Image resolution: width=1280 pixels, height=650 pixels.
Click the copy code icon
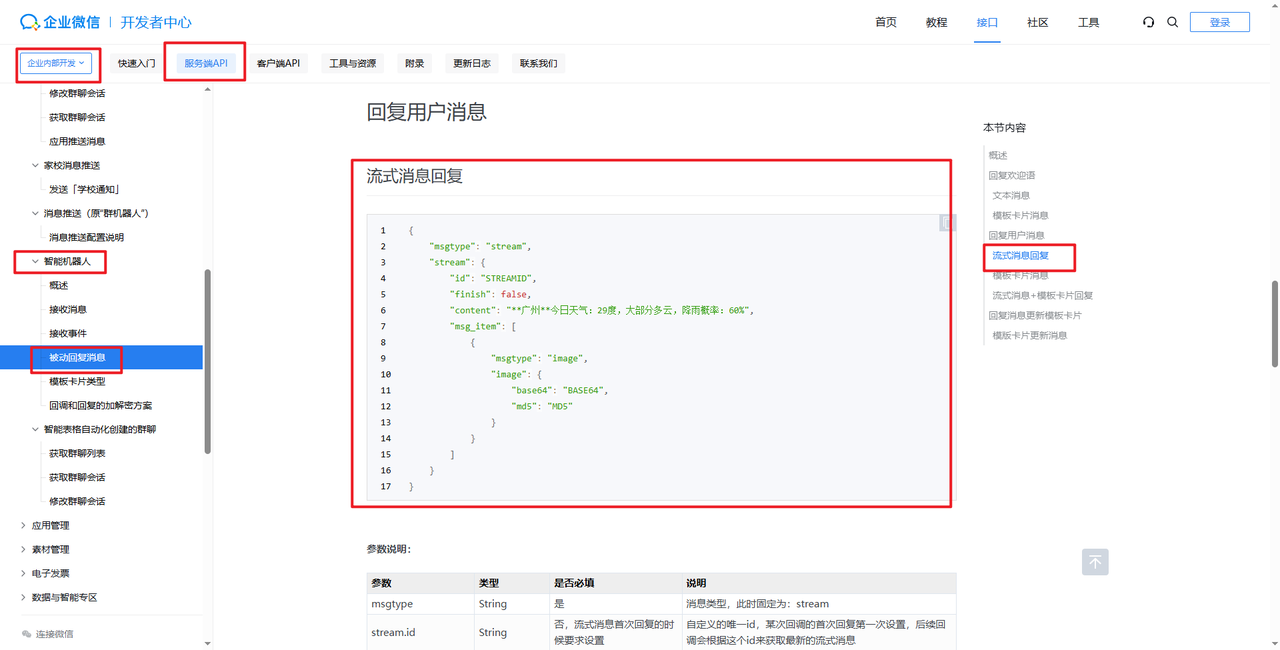947,223
